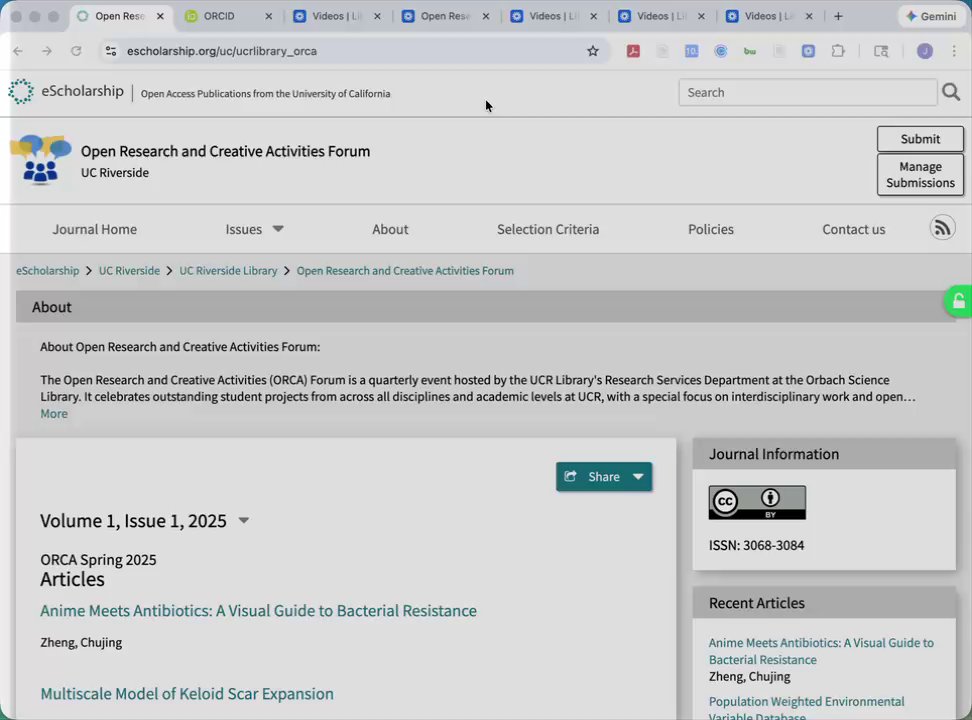Open Multiscale Model of Keloid Scar Expansion

[x=187, y=693]
